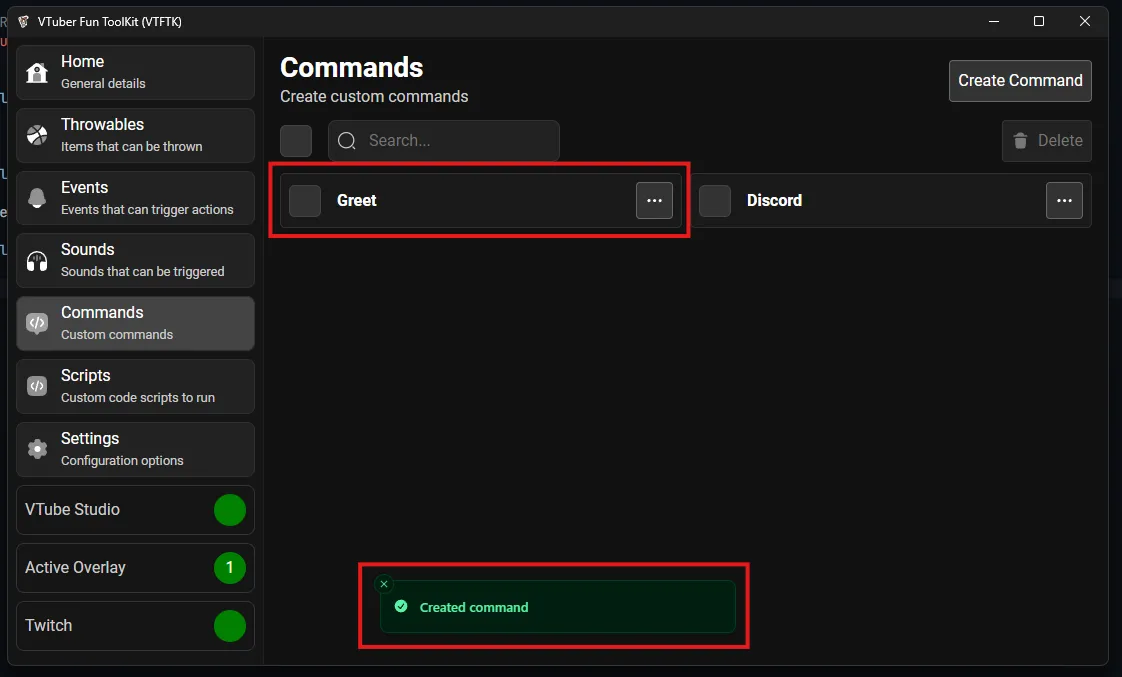This screenshot has height=677, width=1122.
Task: Click the Active Overlay count badge
Action: coord(230,568)
